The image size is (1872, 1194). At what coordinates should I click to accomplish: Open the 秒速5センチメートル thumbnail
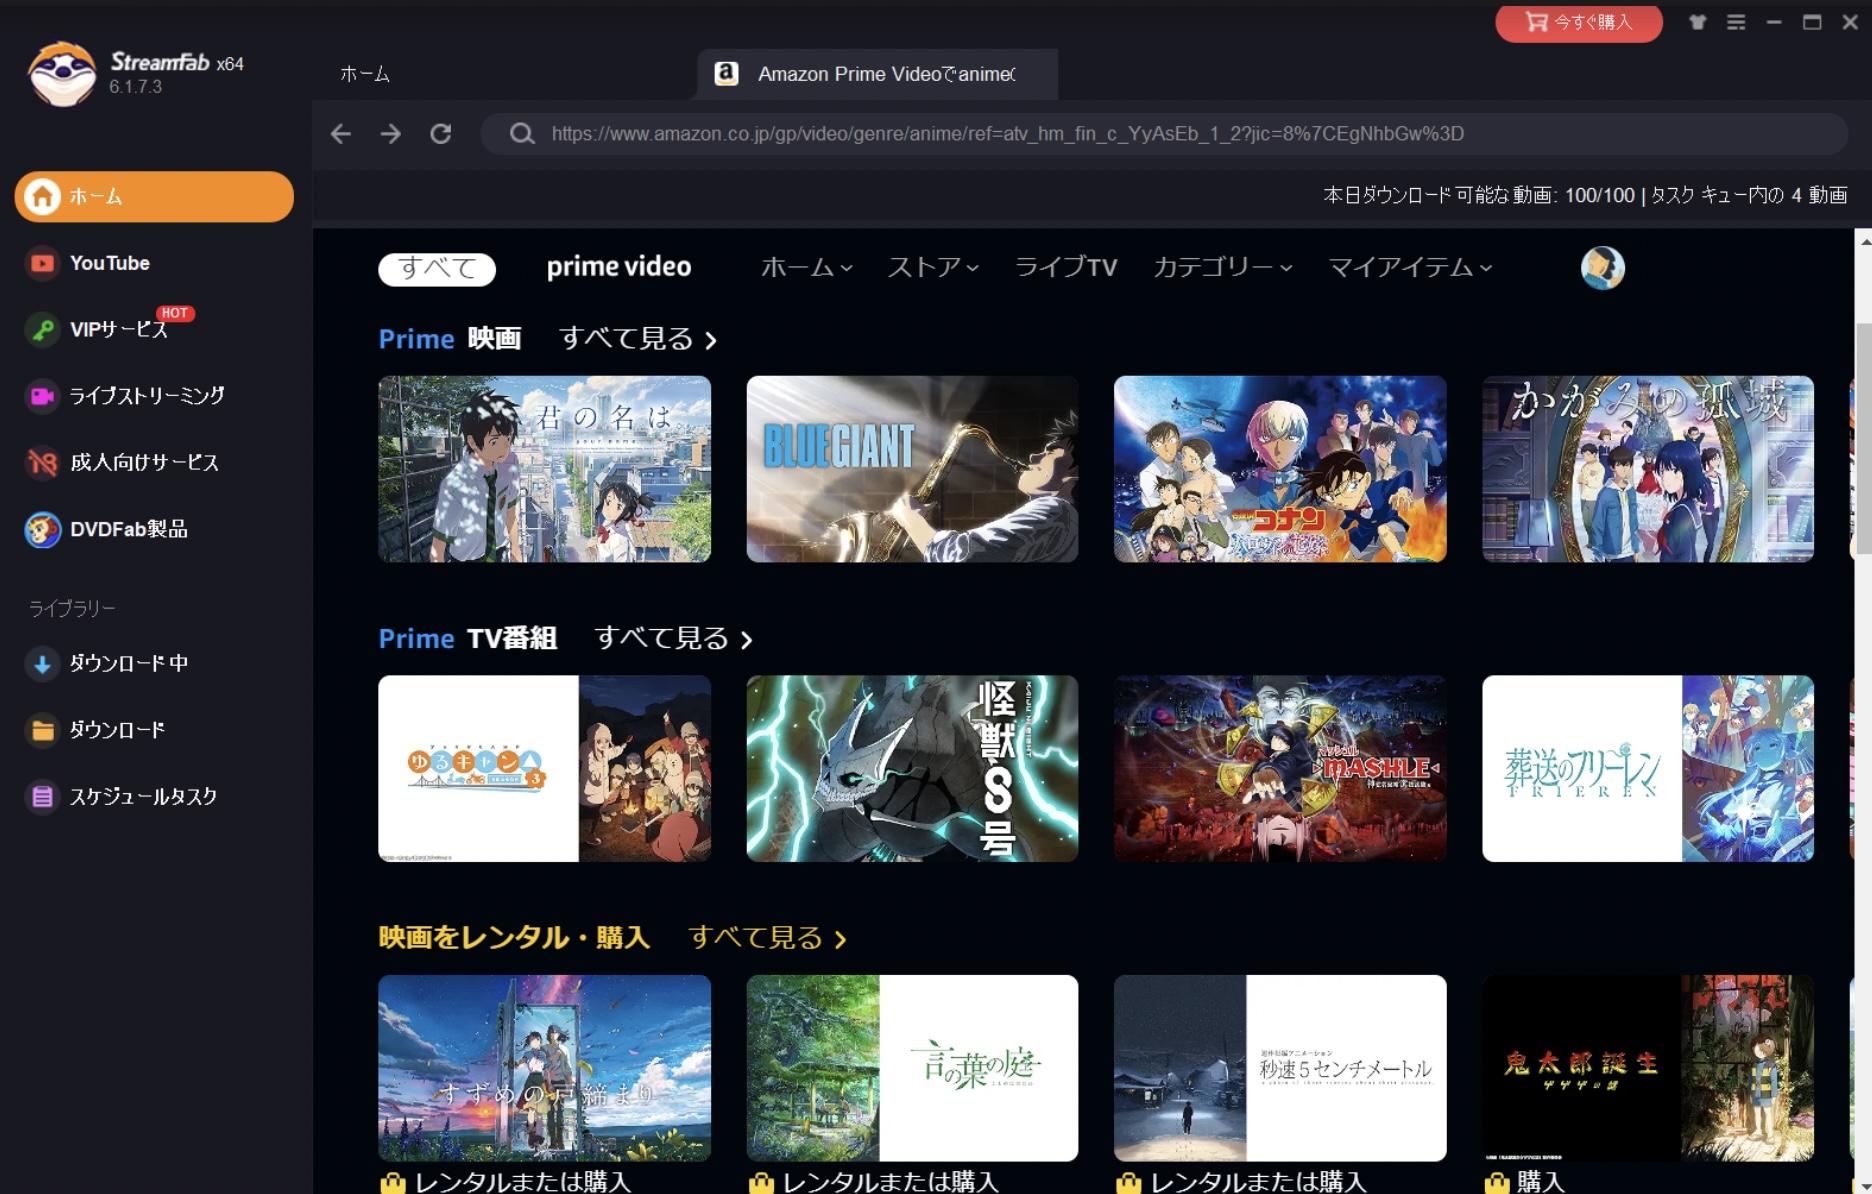[1280, 1068]
